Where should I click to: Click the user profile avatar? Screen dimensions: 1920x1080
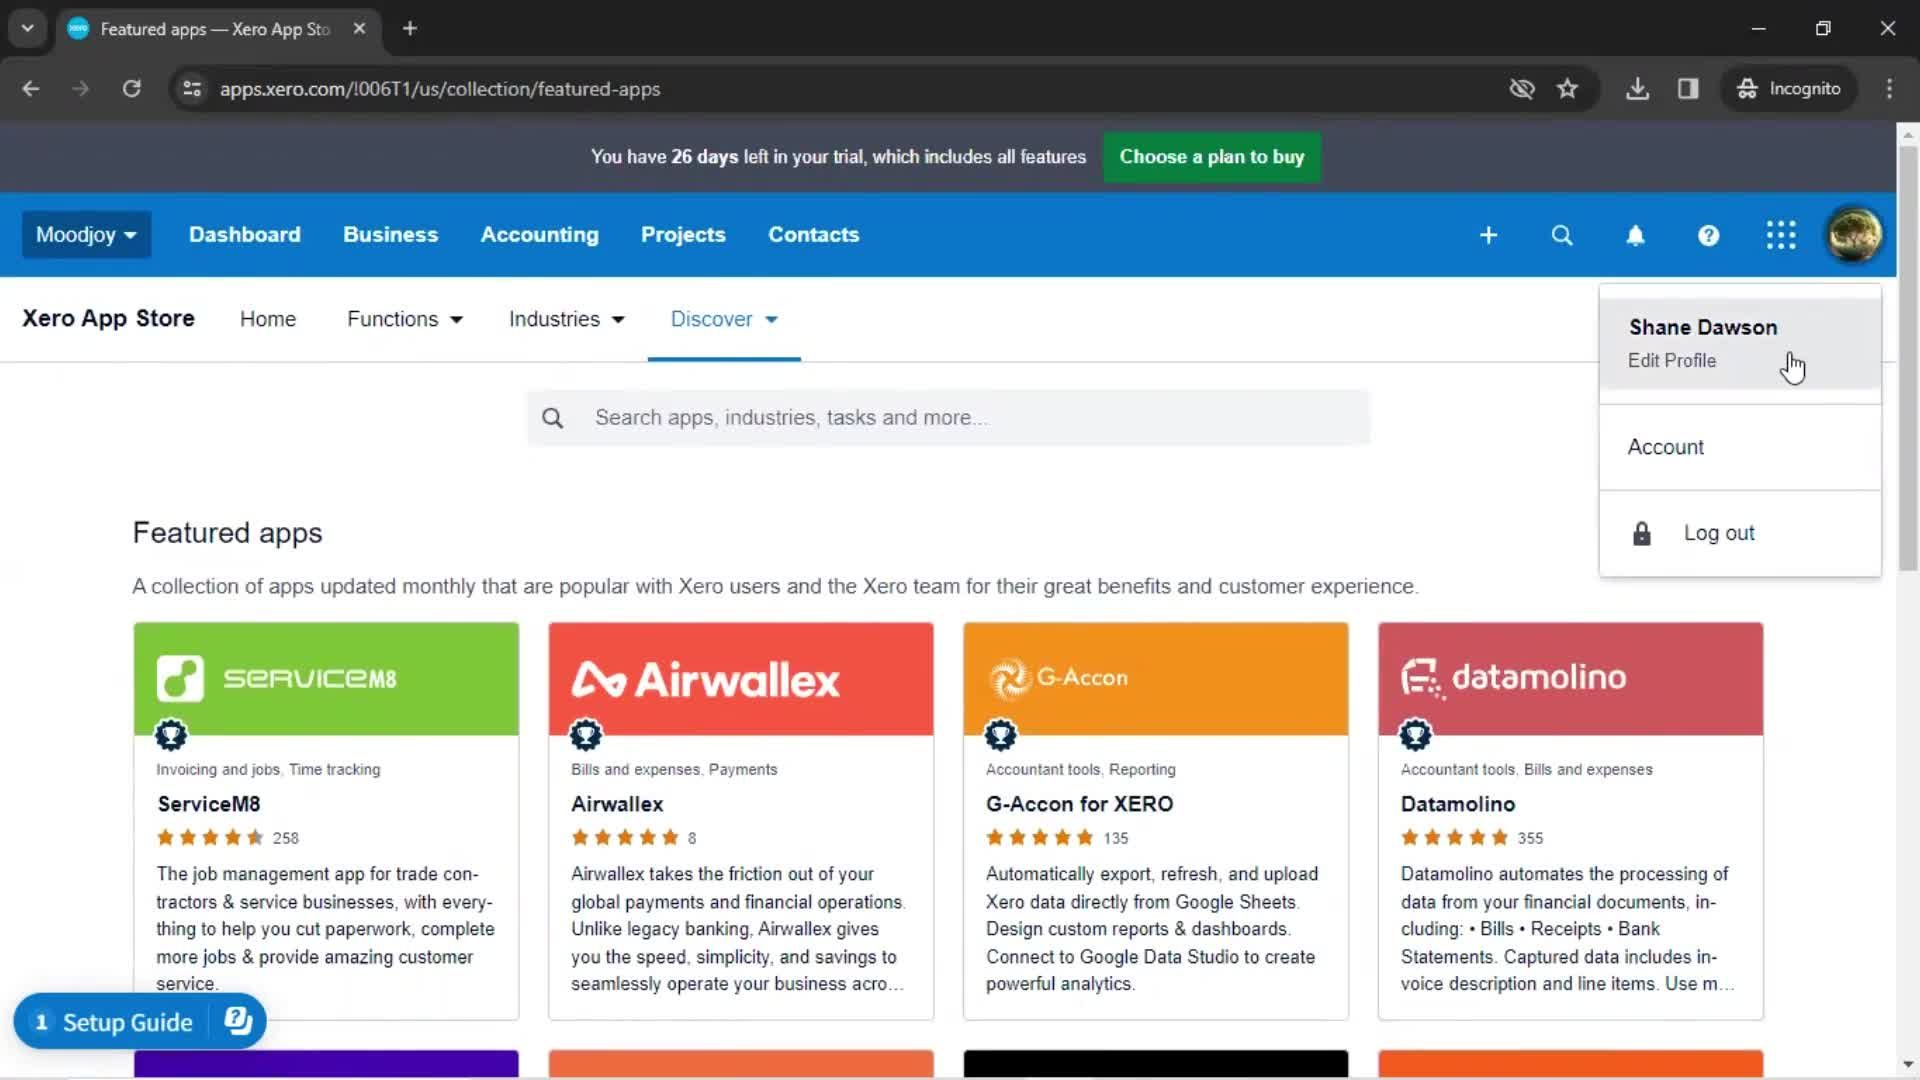point(1854,235)
